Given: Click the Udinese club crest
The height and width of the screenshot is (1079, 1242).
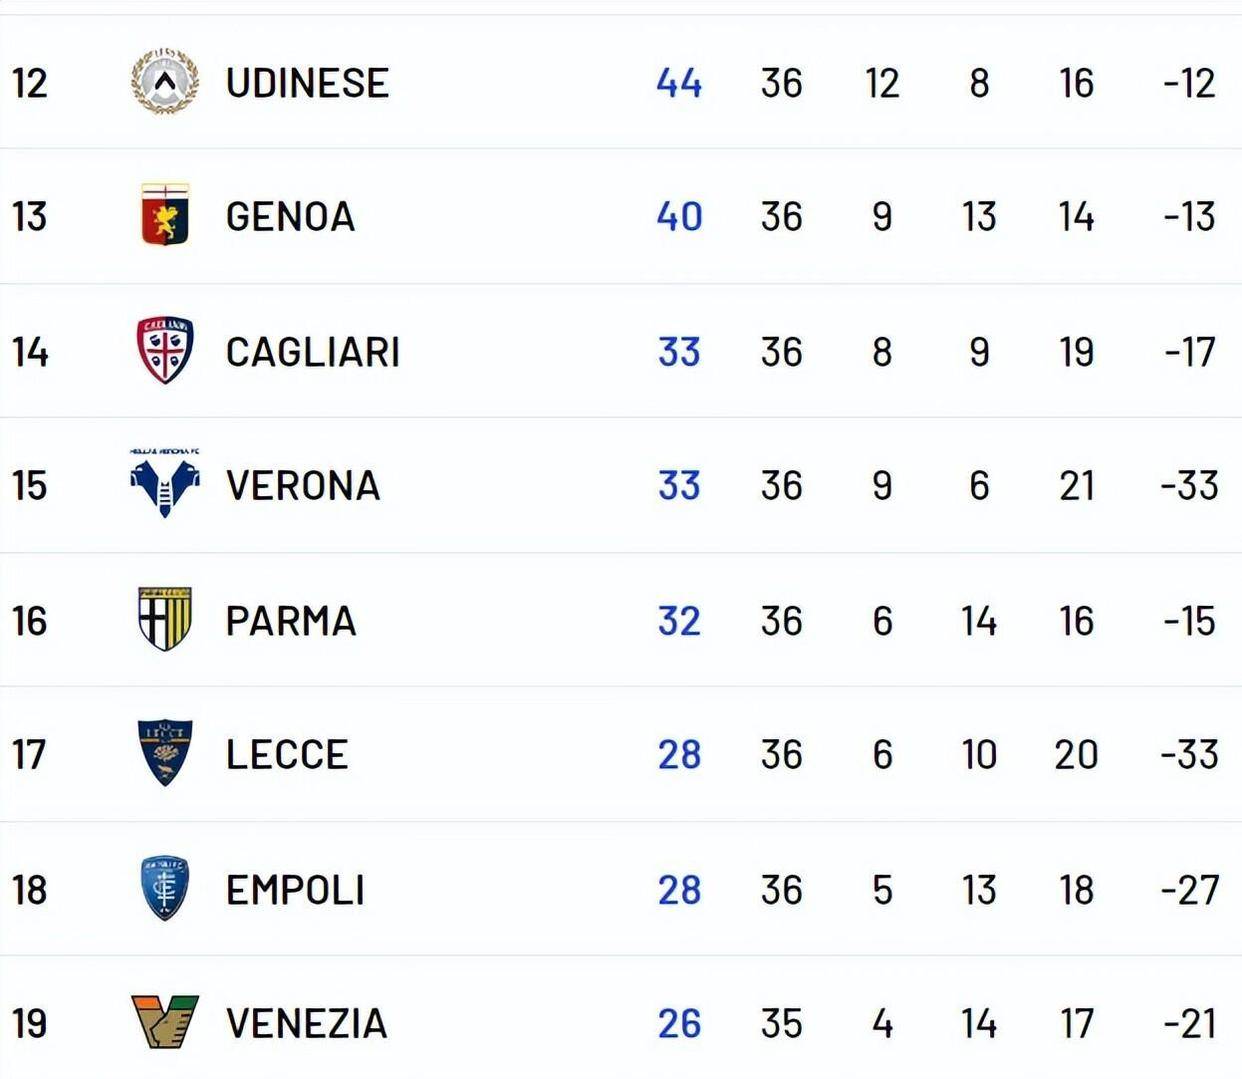Looking at the screenshot, I should point(165,81).
